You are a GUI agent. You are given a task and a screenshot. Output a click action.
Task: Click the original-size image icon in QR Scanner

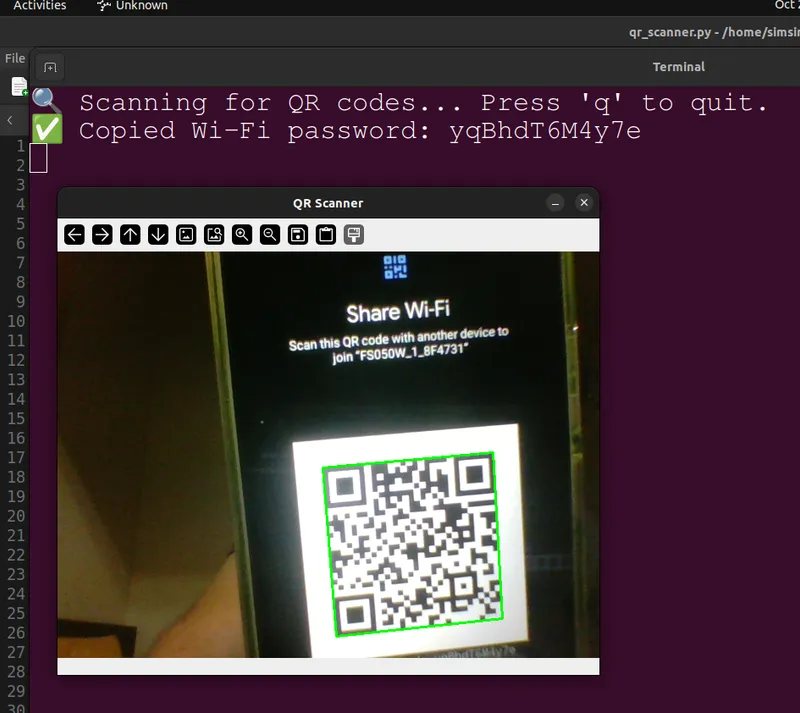pos(214,235)
